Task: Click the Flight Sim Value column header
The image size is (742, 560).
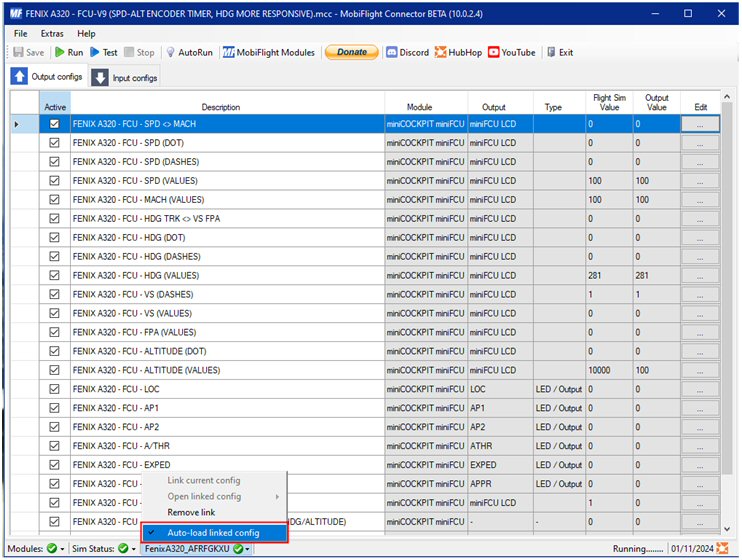Action: tap(609, 102)
